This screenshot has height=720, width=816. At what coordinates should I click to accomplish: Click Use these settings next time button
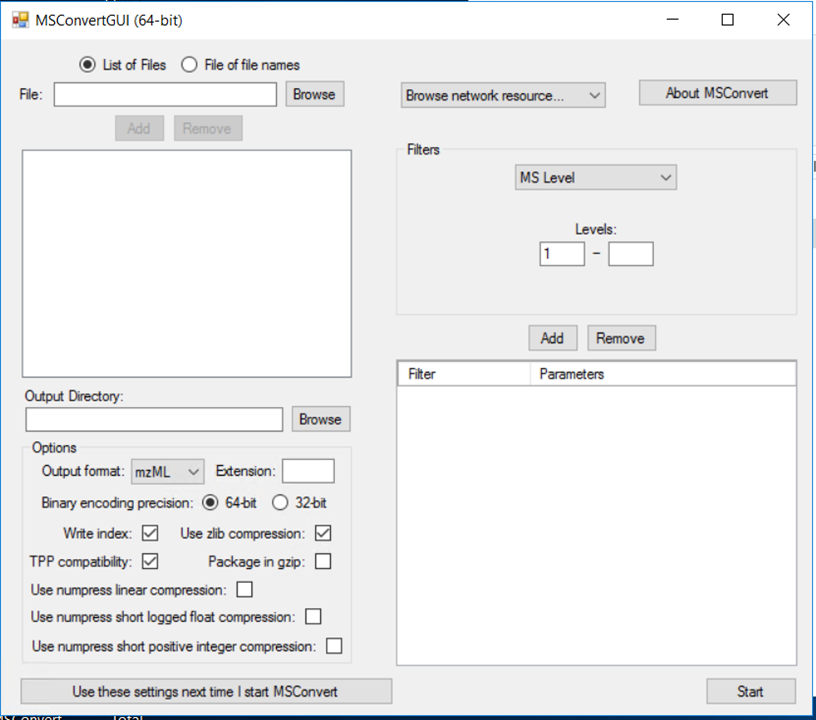tap(206, 691)
